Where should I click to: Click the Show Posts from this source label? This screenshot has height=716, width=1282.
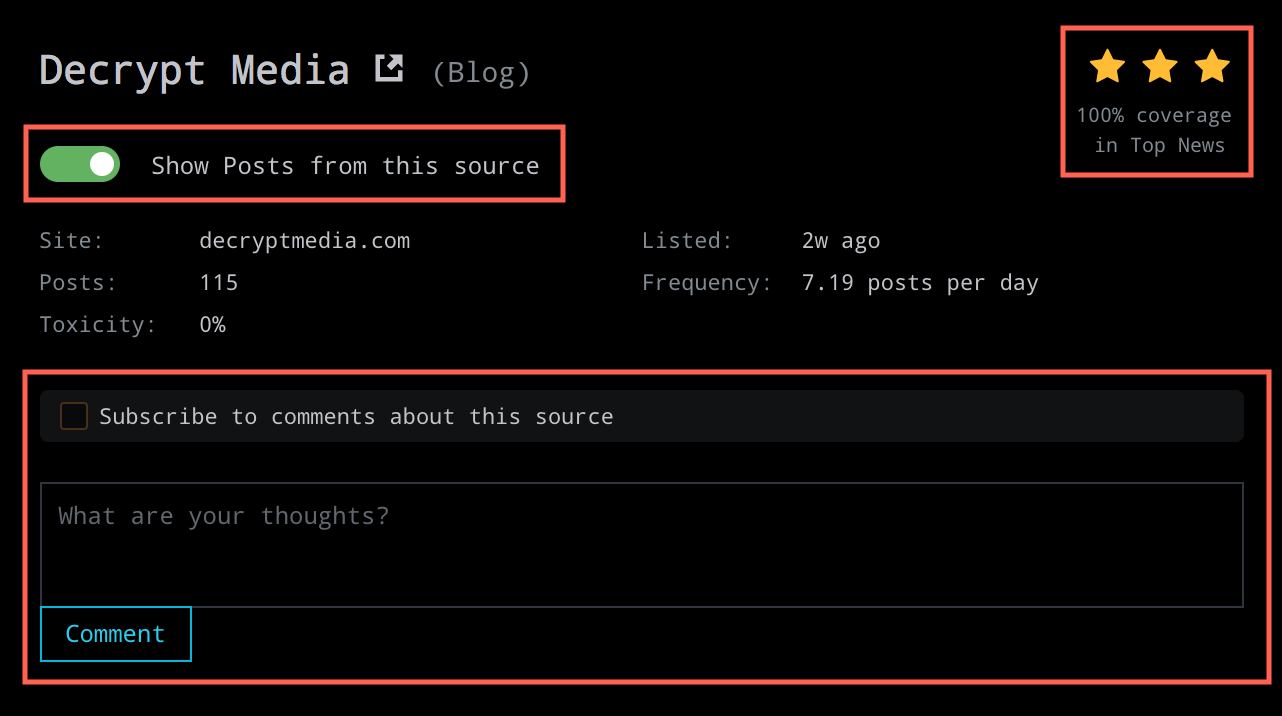345,166
